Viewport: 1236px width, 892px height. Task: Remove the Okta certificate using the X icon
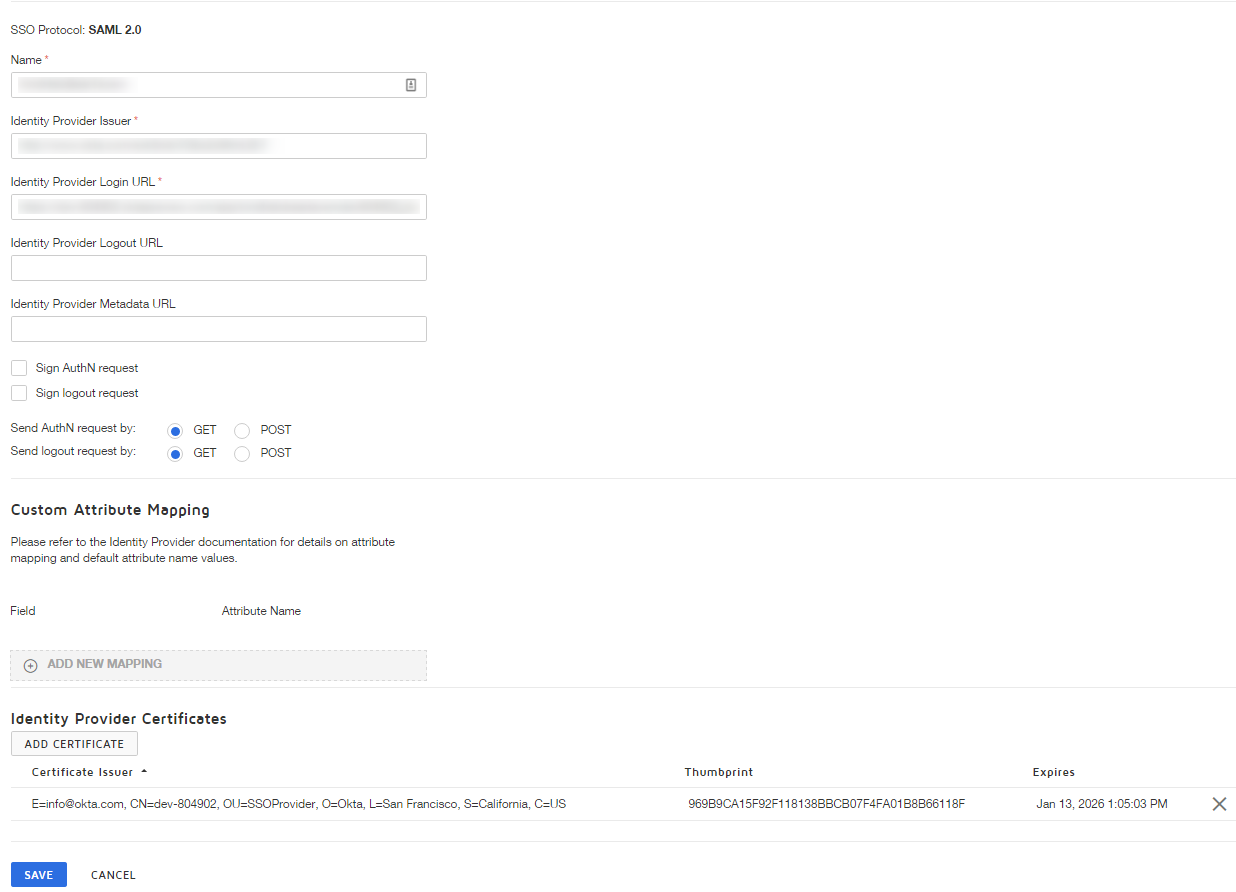click(x=1219, y=803)
